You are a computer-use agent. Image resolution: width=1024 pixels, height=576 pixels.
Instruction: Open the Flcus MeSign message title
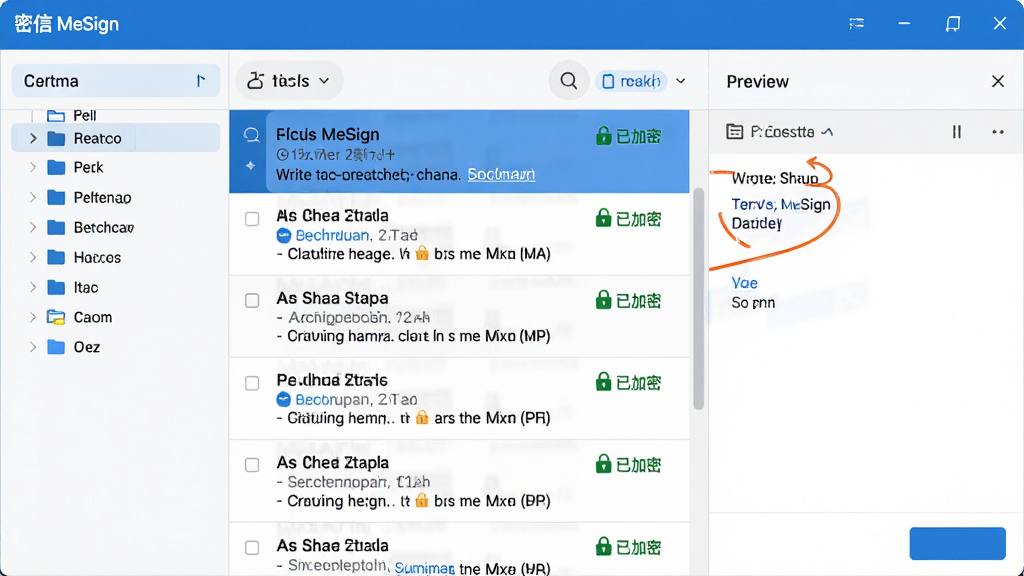[x=328, y=135]
